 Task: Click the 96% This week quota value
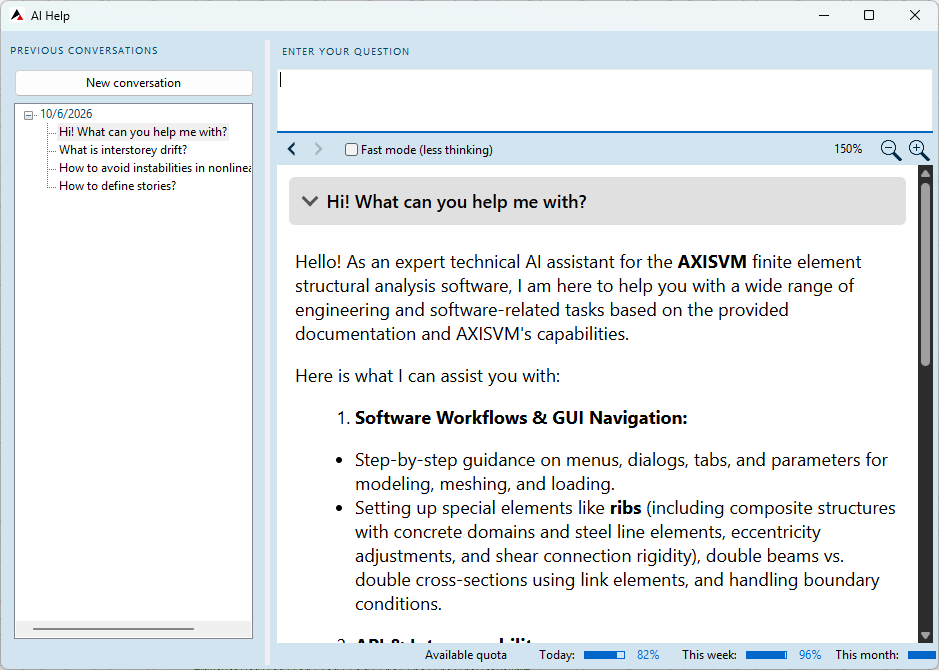pyautogui.click(x=810, y=655)
